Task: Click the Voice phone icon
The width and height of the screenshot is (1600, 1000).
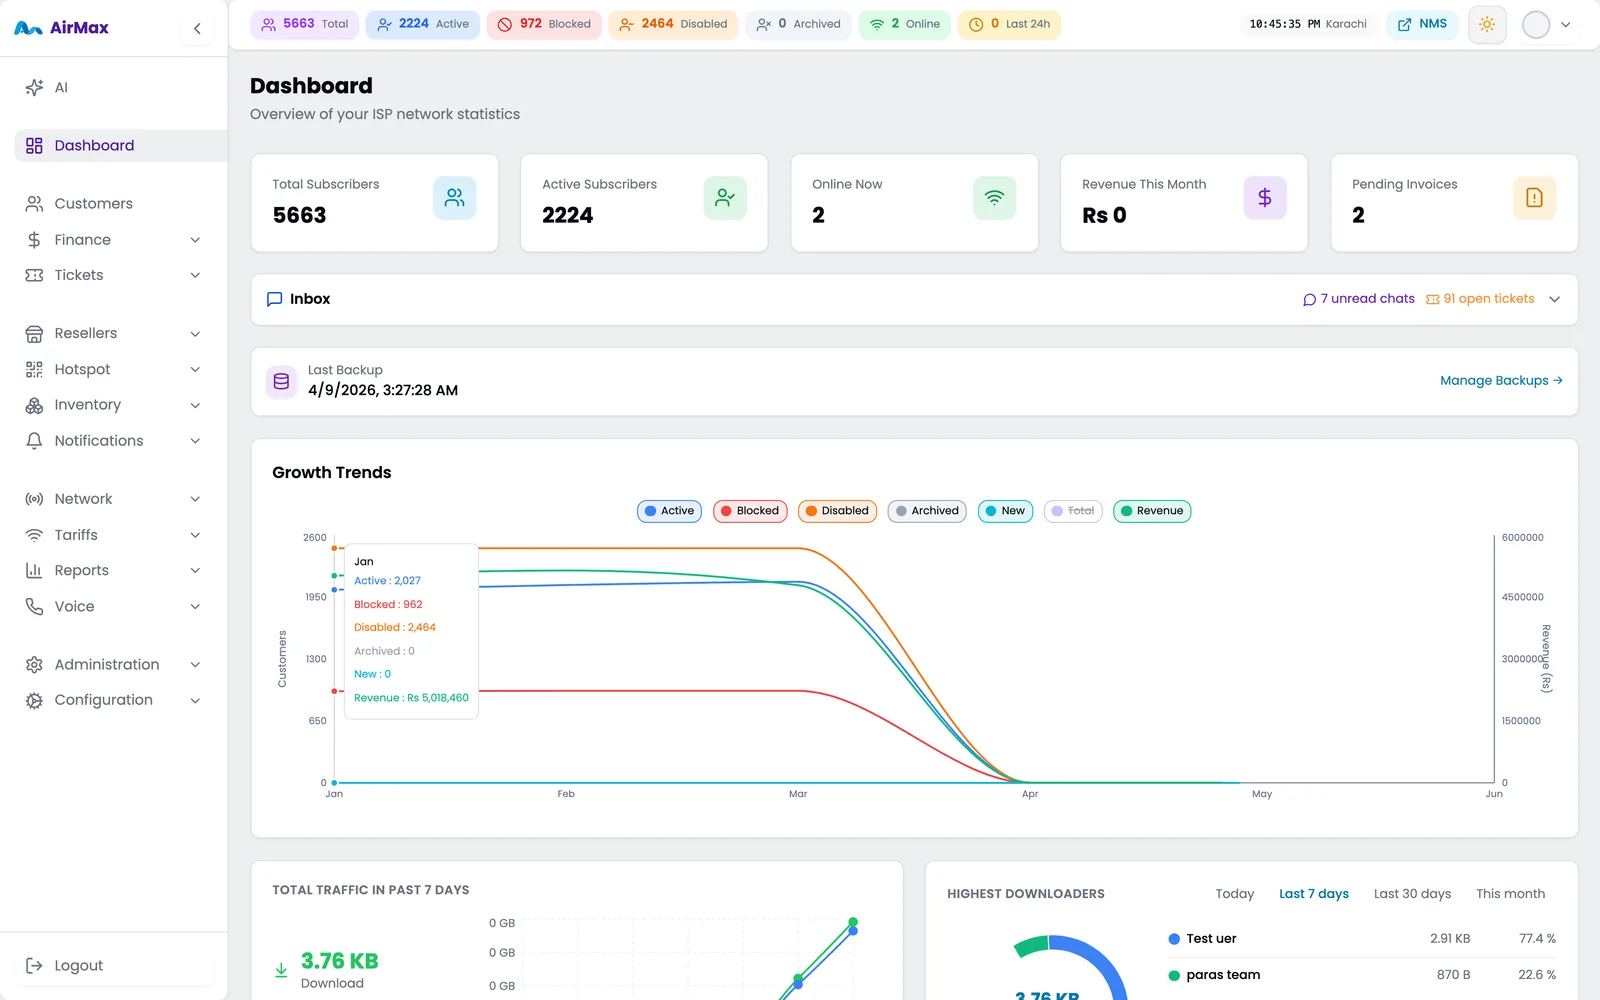Action: [x=34, y=606]
